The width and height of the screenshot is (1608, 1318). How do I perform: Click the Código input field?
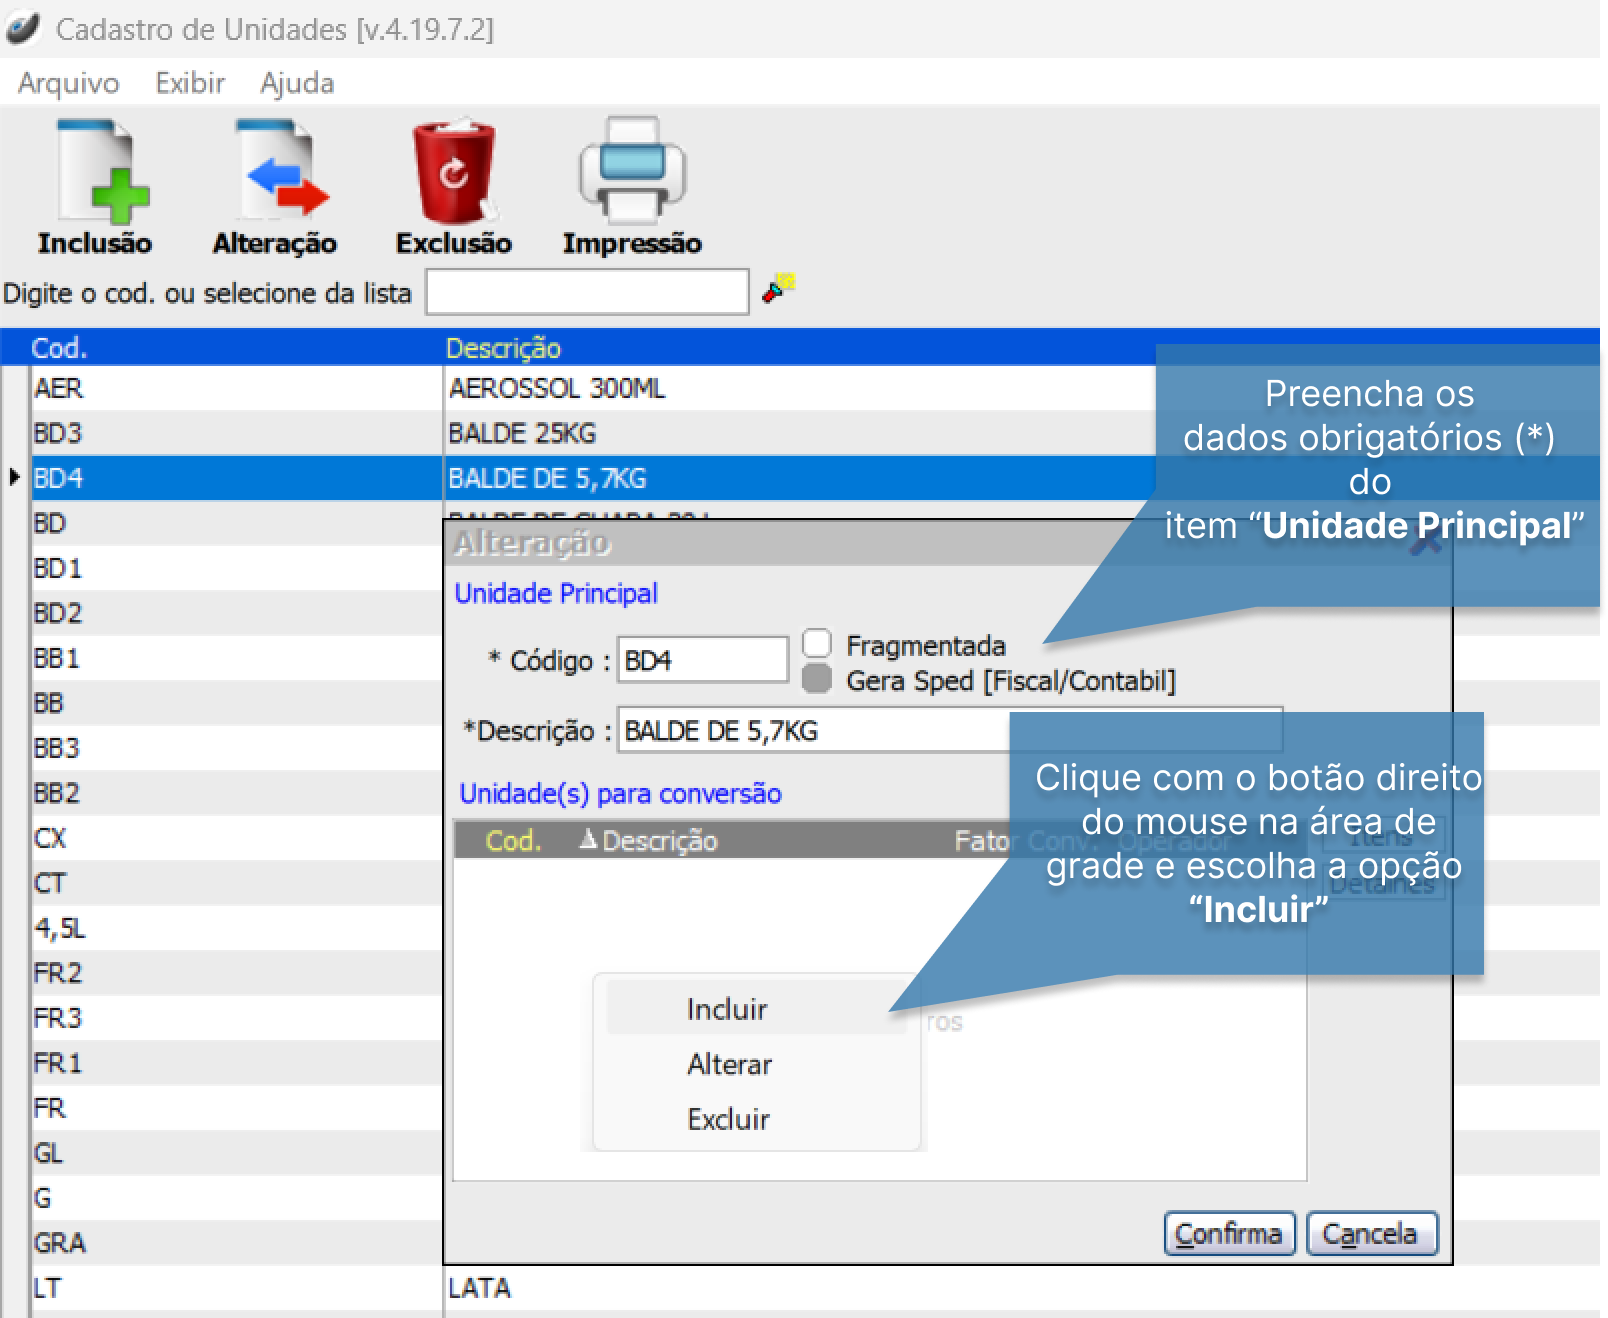coord(702,660)
